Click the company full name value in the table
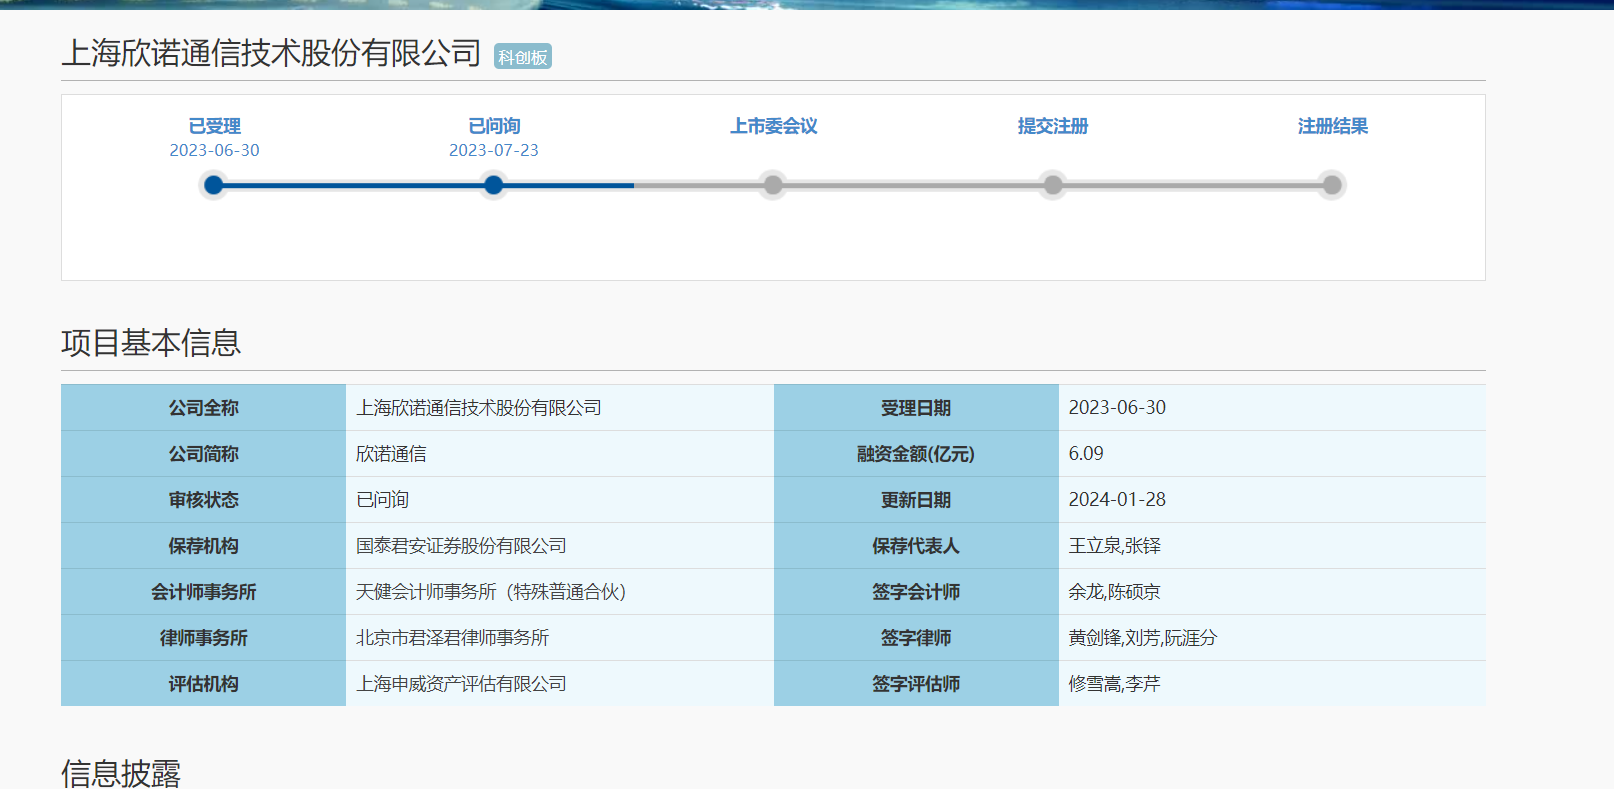Image resolution: width=1614 pixels, height=789 pixels. pos(479,408)
